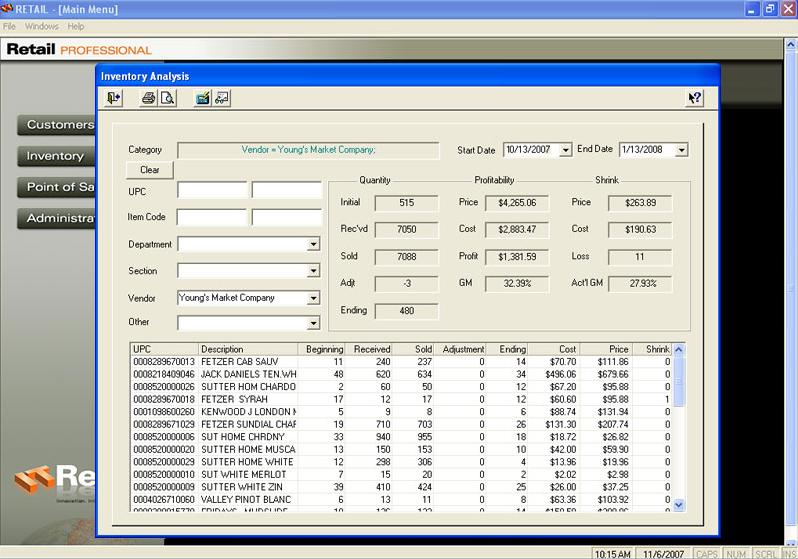Click the RETAIL app icon in title bar
Screen dimensions: 798x559
[x=7, y=9]
